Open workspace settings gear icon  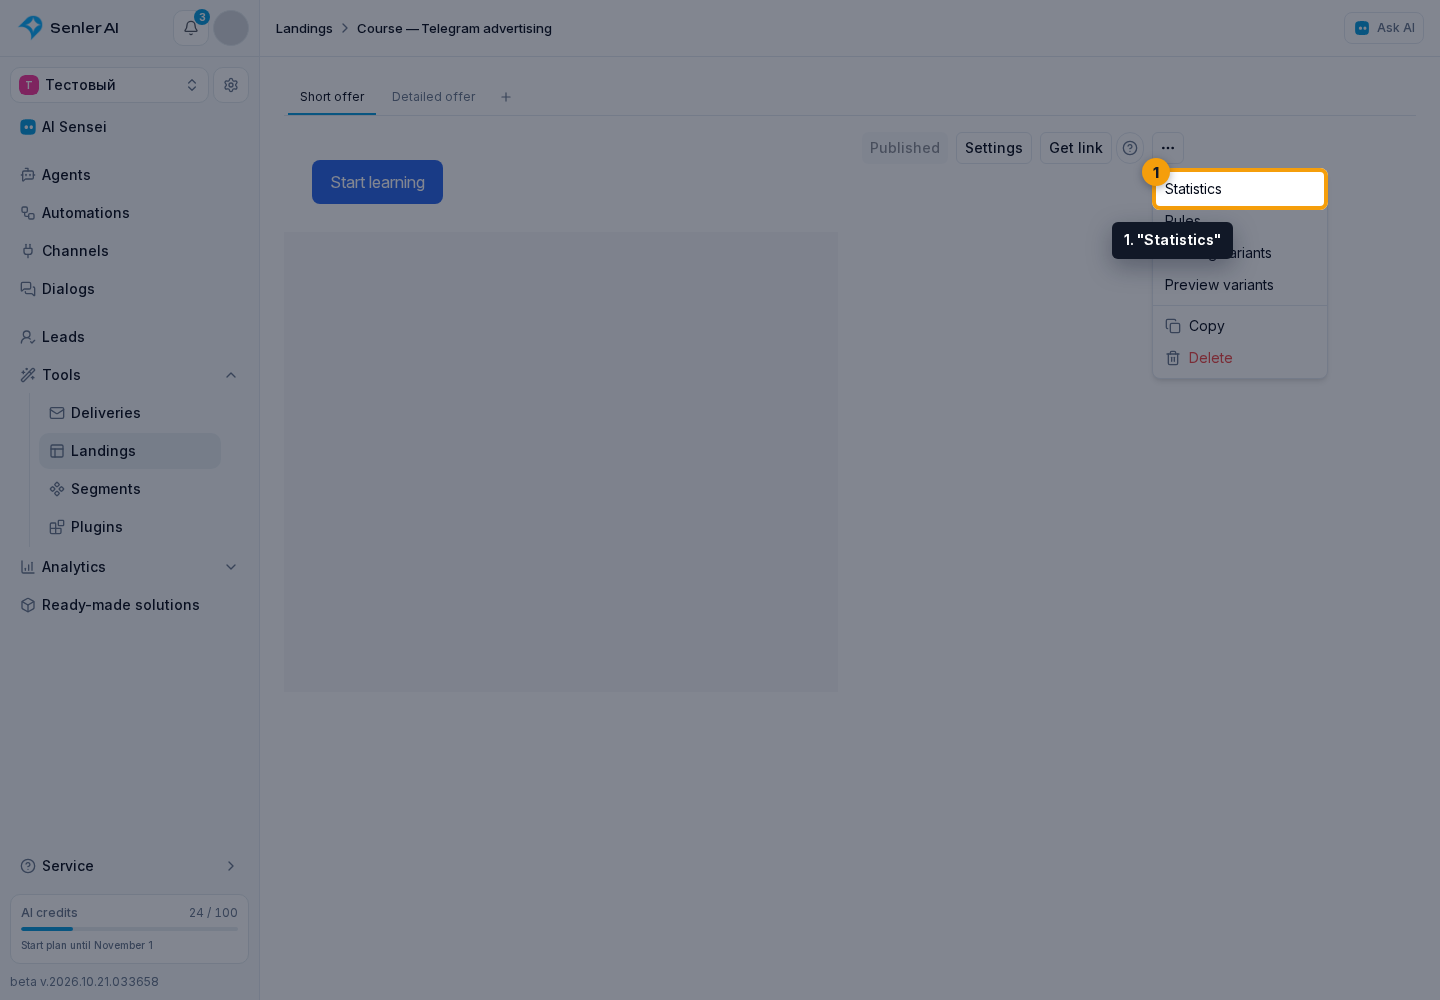pos(231,85)
